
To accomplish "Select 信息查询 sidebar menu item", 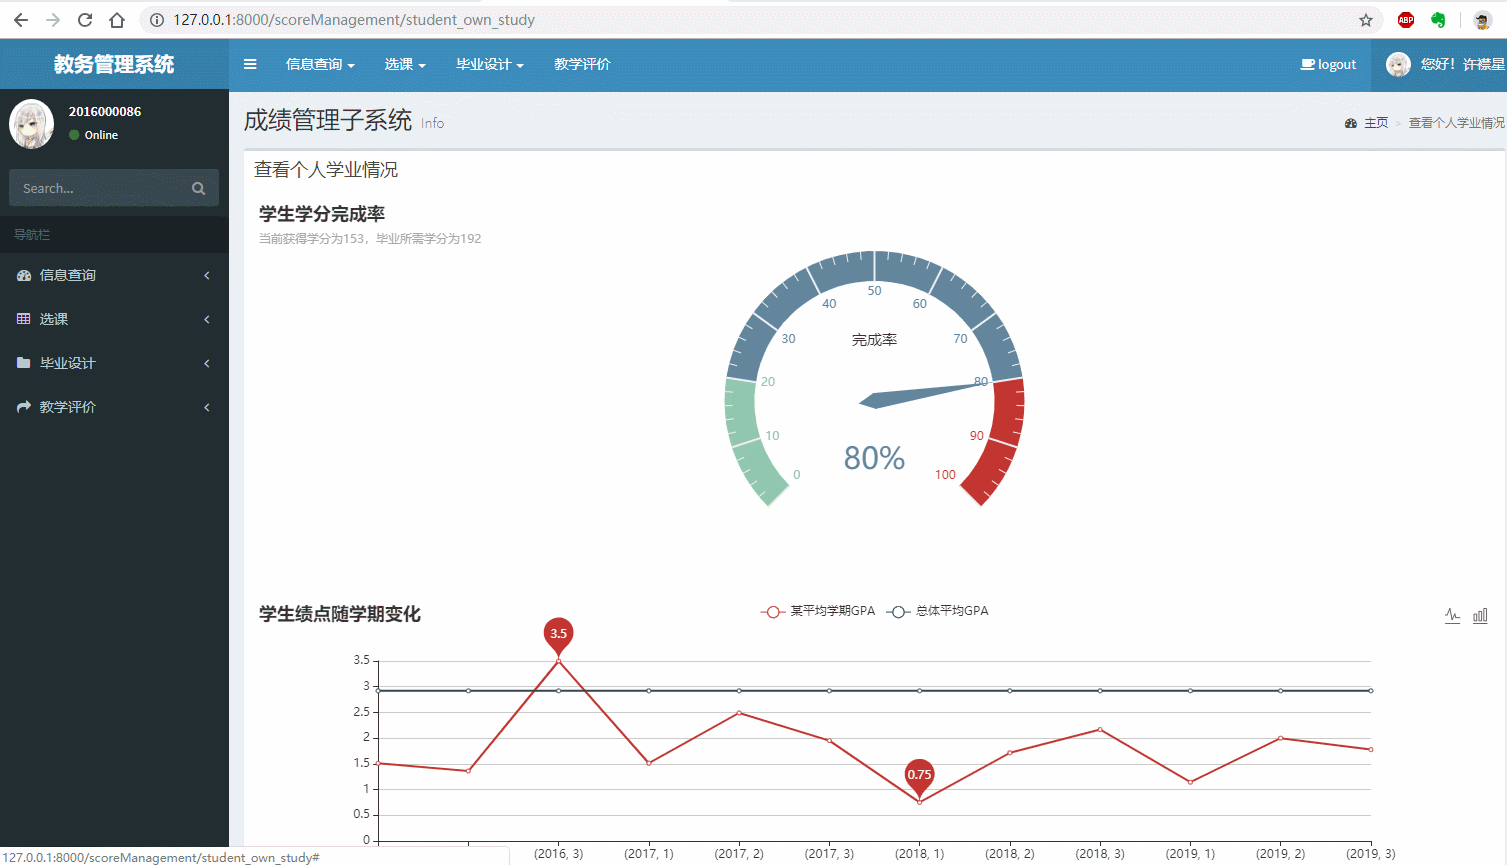I will [x=114, y=275].
